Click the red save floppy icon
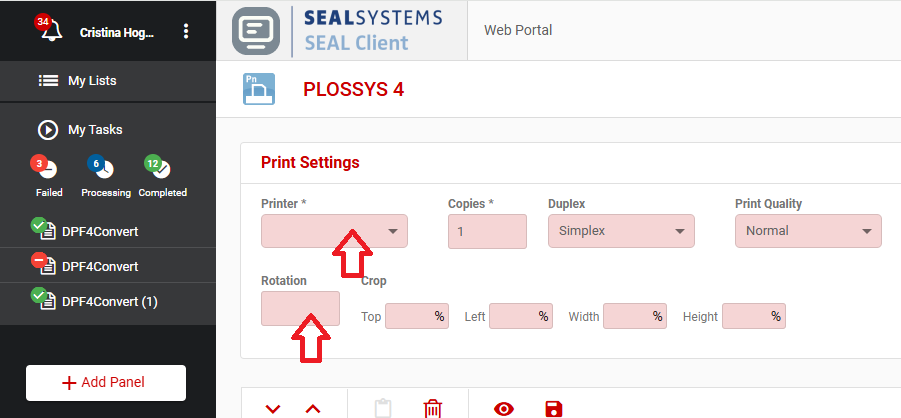901x418 pixels. (553, 408)
